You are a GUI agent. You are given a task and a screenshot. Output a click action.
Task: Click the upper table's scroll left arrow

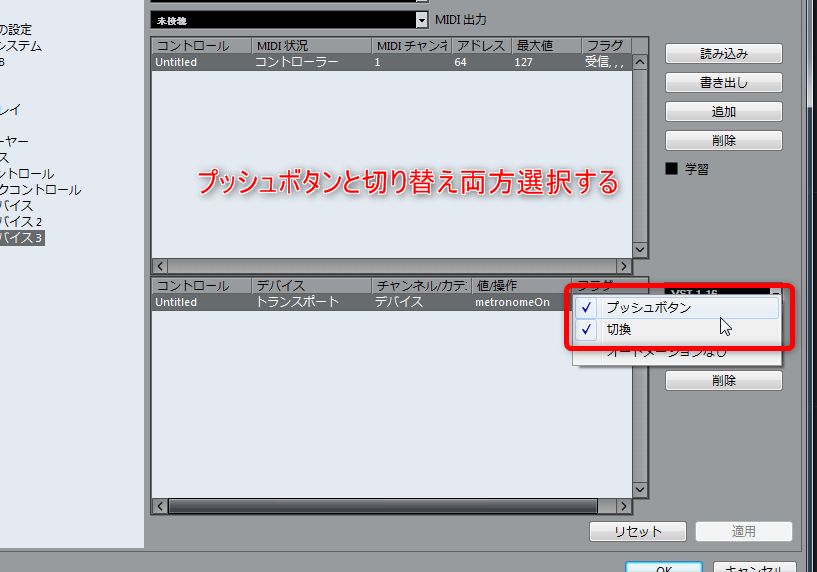160,266
